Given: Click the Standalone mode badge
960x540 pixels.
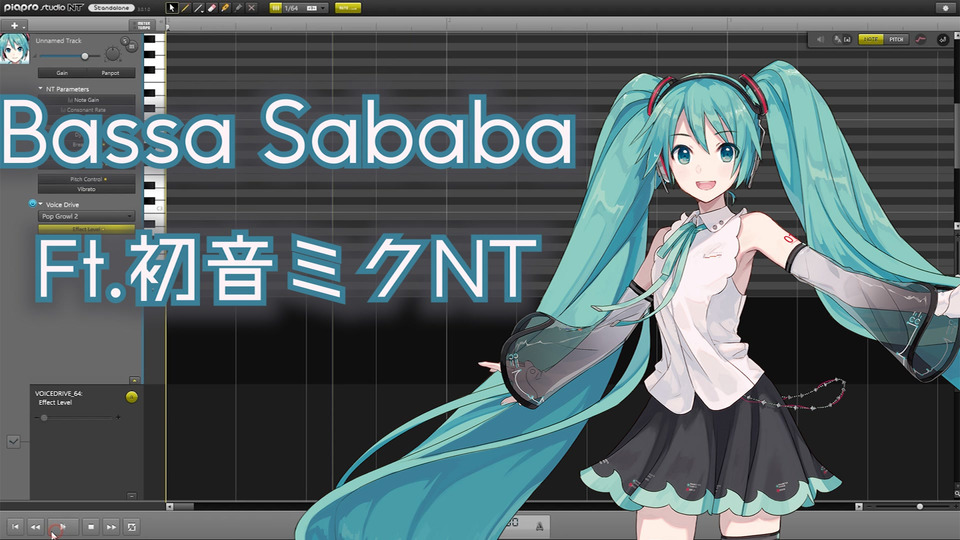Looking at the screenshot, I should click(111, 8).
